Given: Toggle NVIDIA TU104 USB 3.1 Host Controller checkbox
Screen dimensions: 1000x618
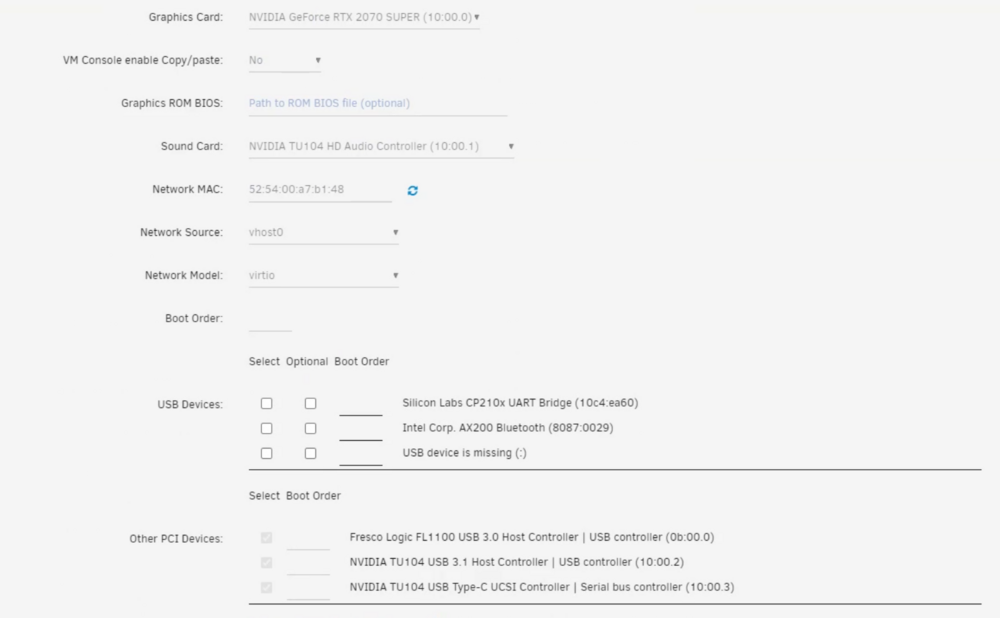Looking at the screenshot, I should tap(267, 563).
